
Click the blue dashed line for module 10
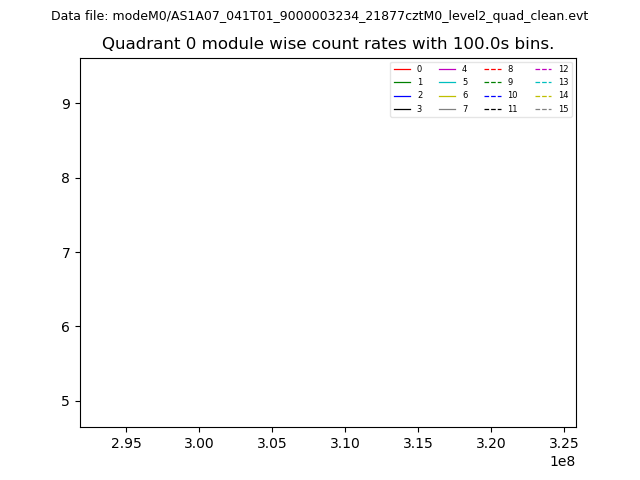coord(492,95)
